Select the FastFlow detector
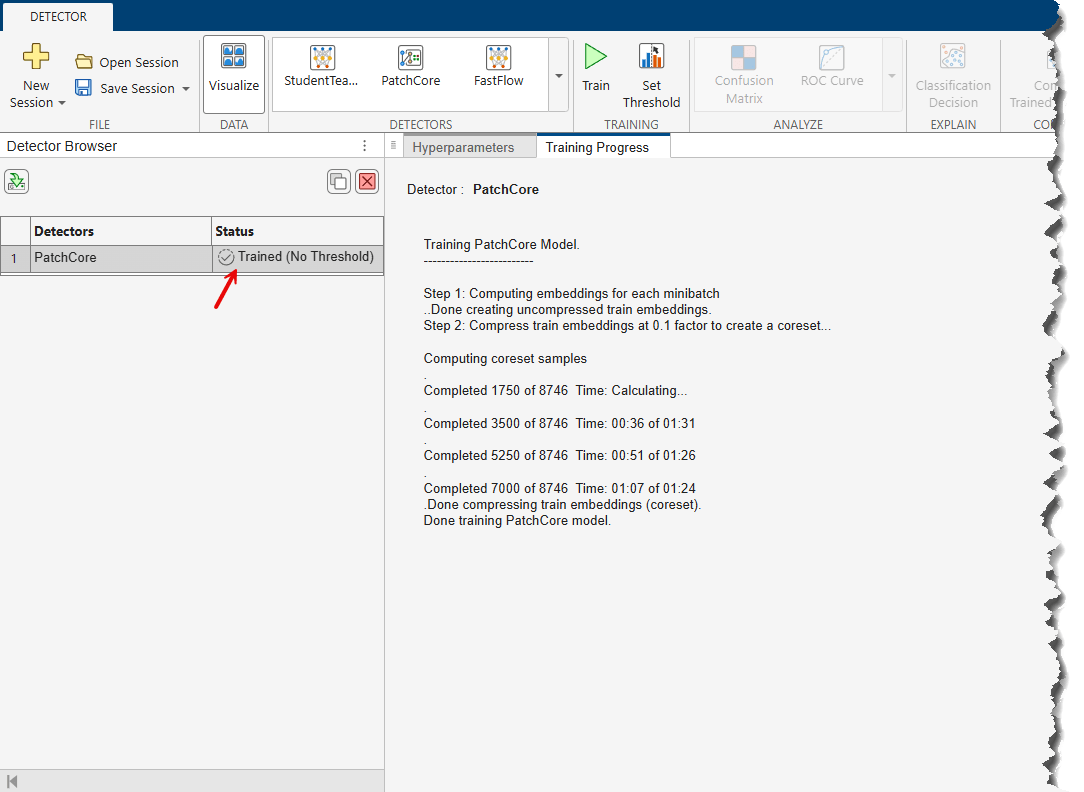Screen dimensions: 1084x792 498,67
